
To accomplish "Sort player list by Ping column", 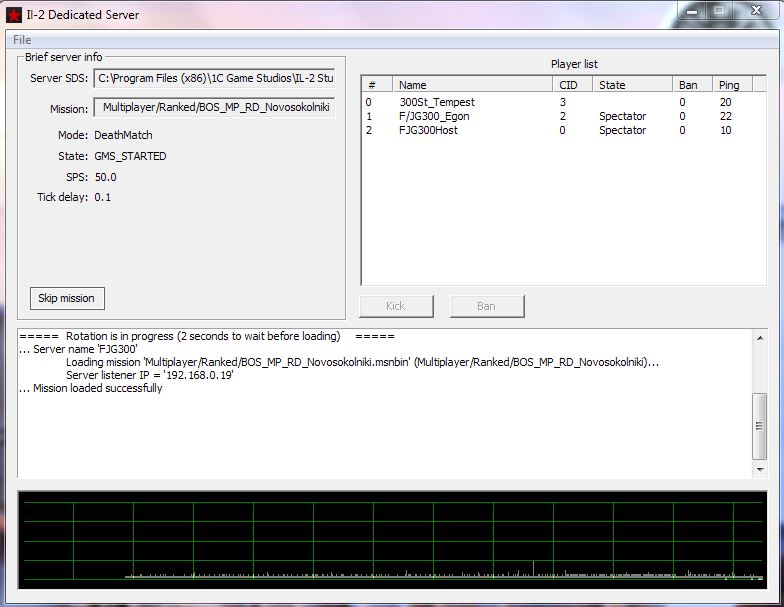I will click(x=732, y=84).
